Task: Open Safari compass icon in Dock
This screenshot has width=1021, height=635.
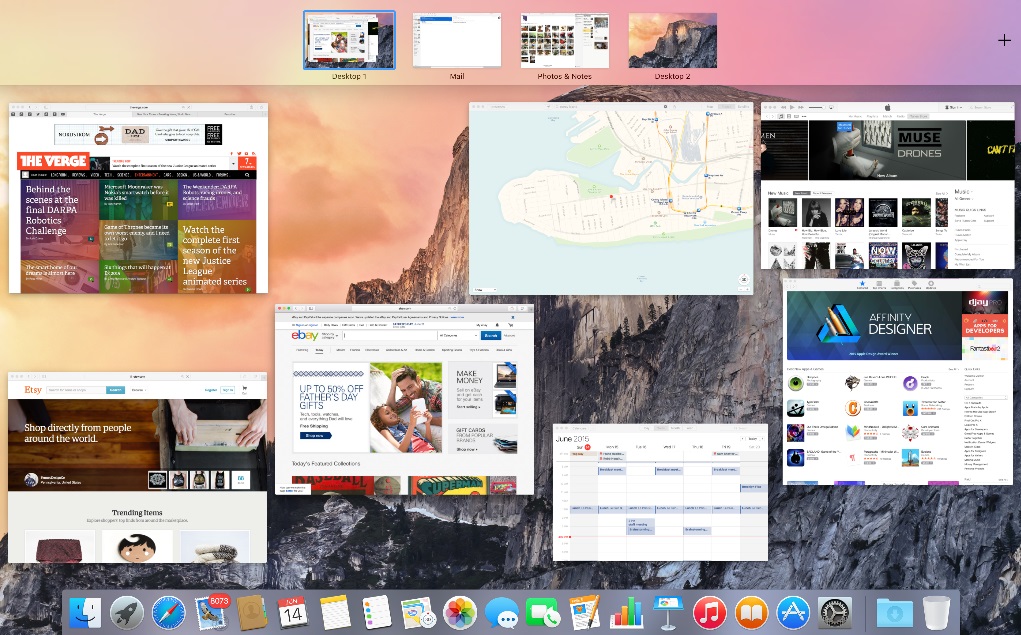Action: click(x=168, y=613)
